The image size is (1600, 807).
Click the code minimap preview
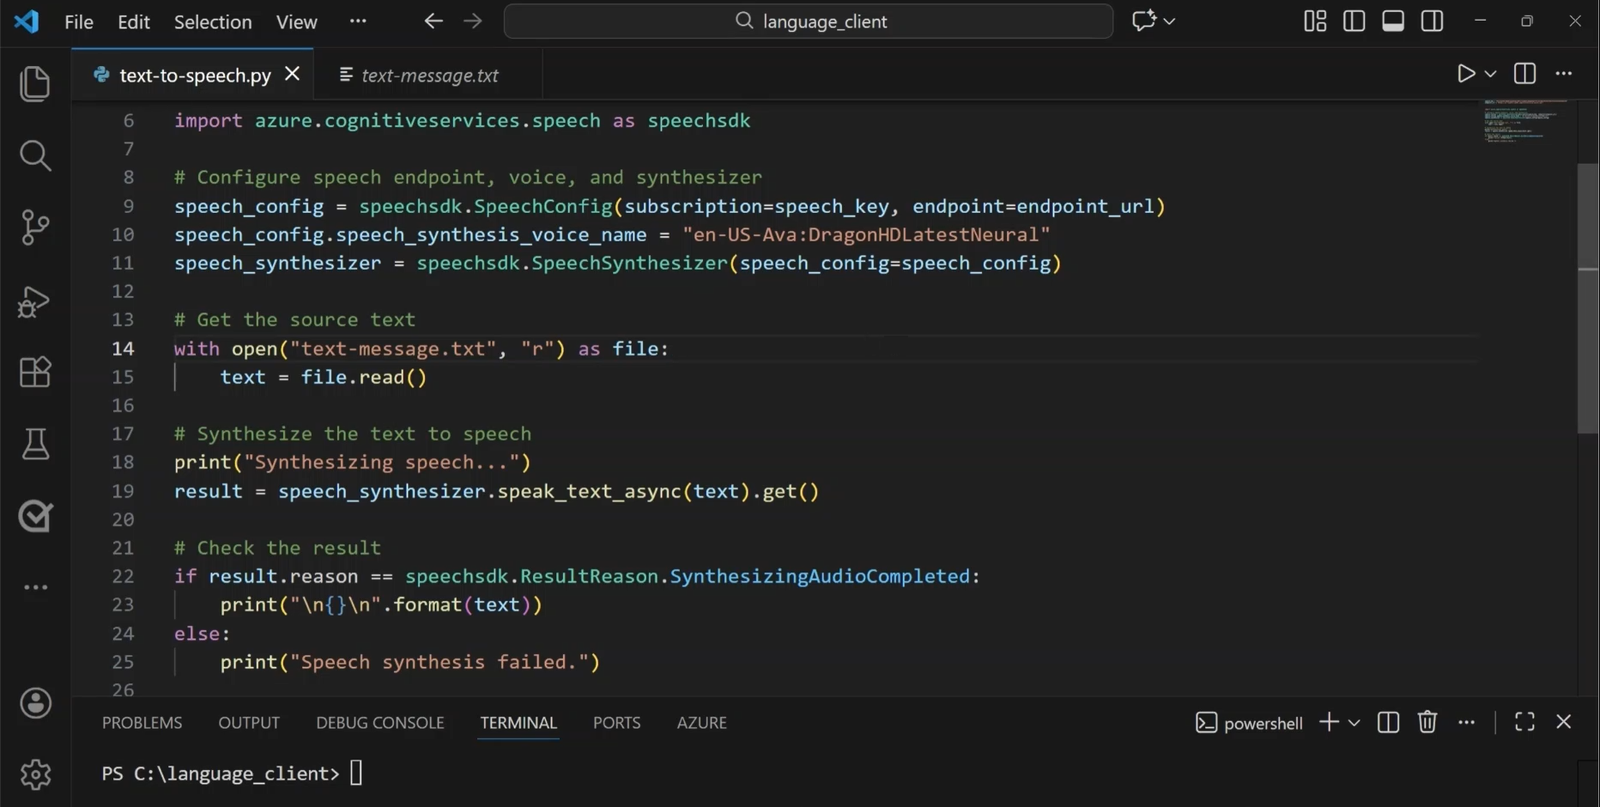point(1527,121)
